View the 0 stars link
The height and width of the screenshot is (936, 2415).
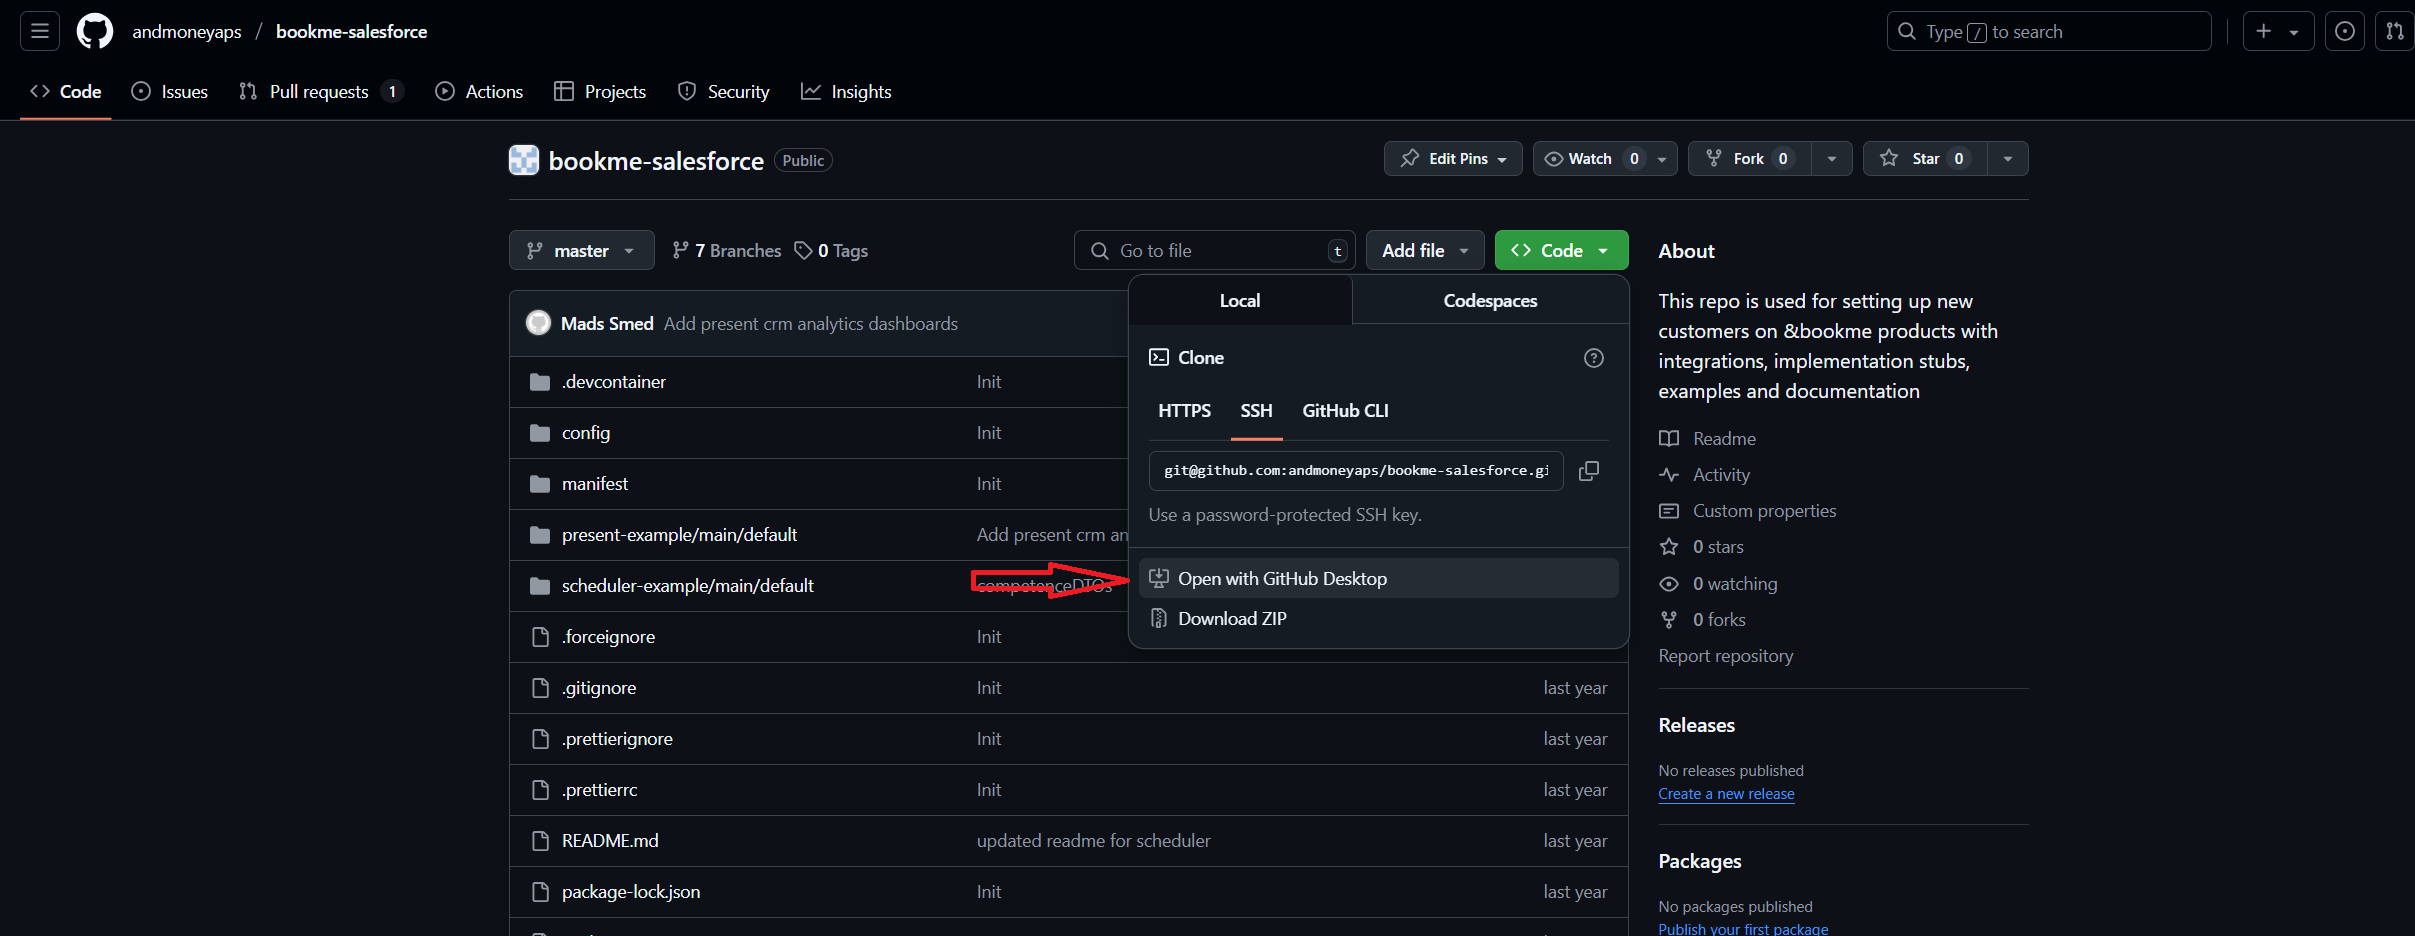tap(1702, 546)
